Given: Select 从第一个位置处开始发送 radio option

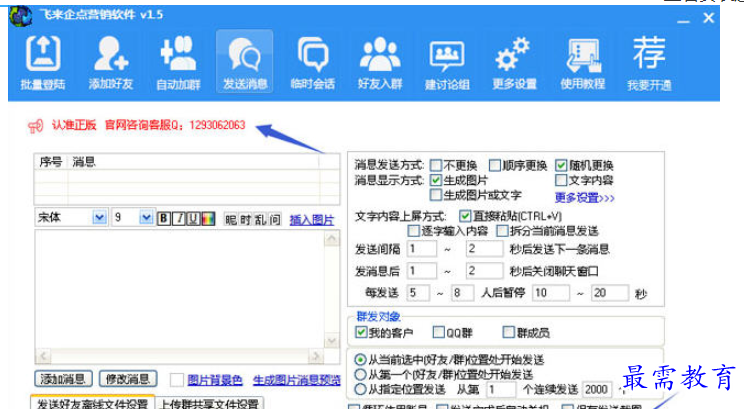Looking at the screenshot, I should (x=361, y=374).
